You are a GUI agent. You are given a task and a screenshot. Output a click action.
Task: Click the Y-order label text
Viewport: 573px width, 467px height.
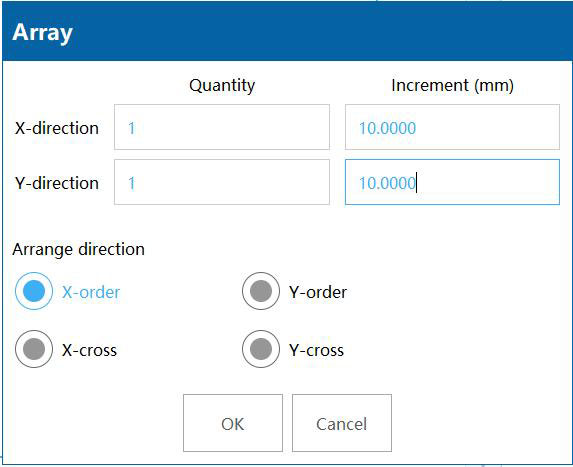(318, 292)
